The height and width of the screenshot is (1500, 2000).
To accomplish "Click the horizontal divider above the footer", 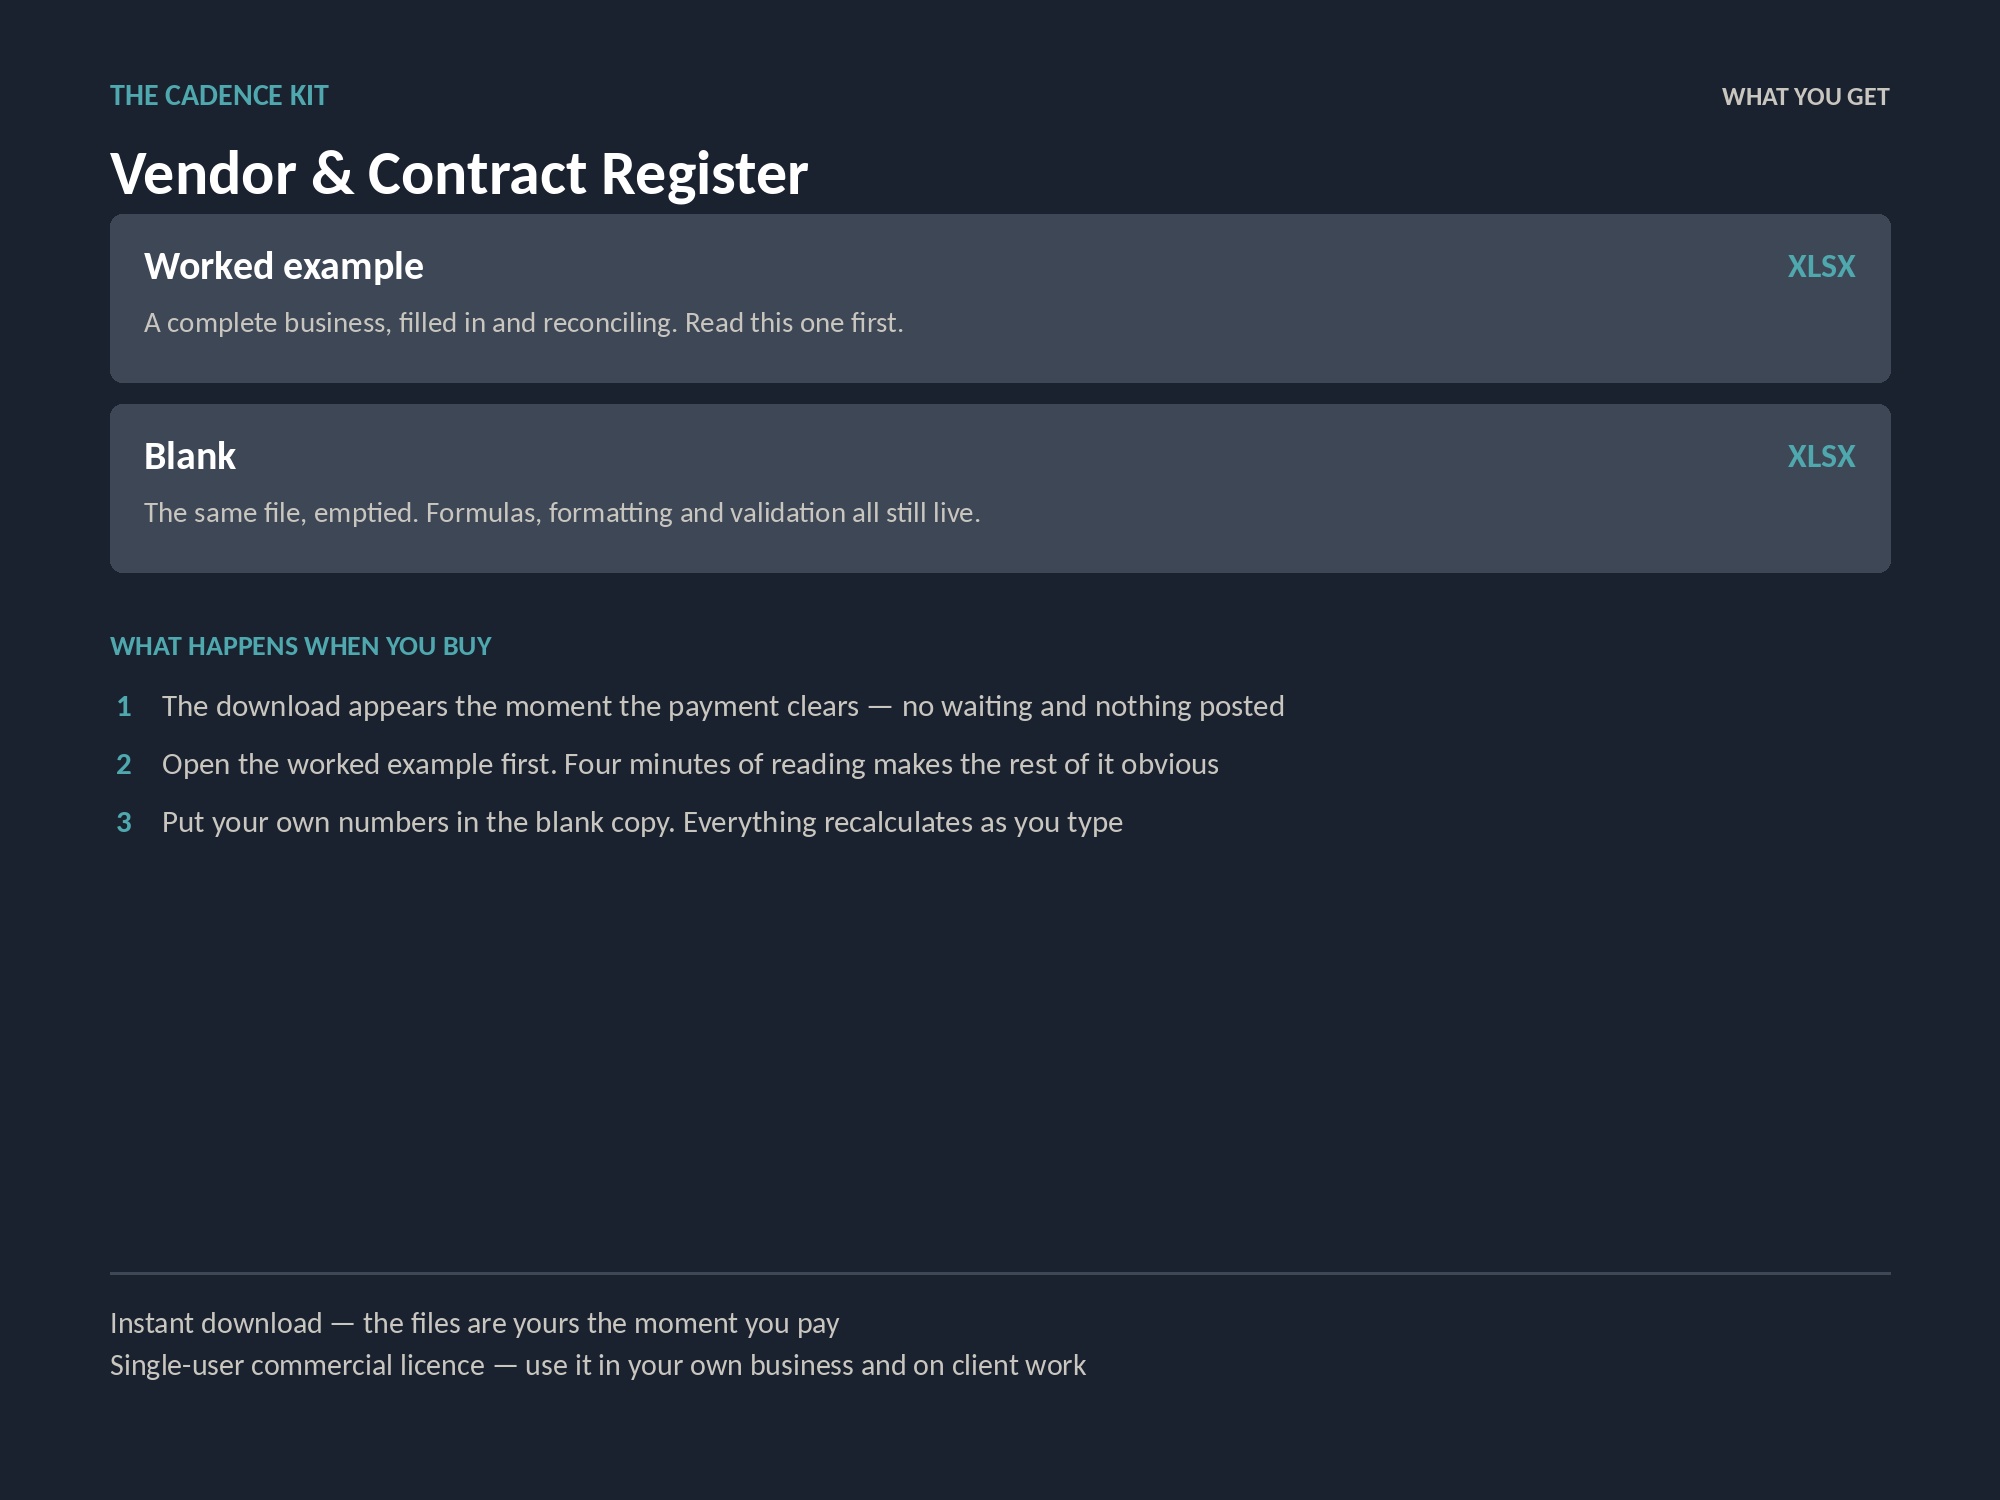I will tap(1000, 1273).
